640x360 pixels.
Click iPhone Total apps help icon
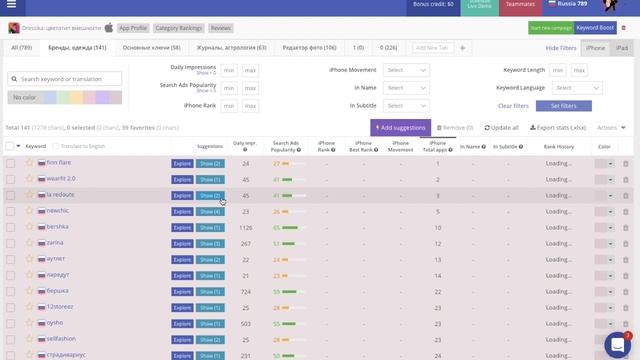tap(450, 150)
